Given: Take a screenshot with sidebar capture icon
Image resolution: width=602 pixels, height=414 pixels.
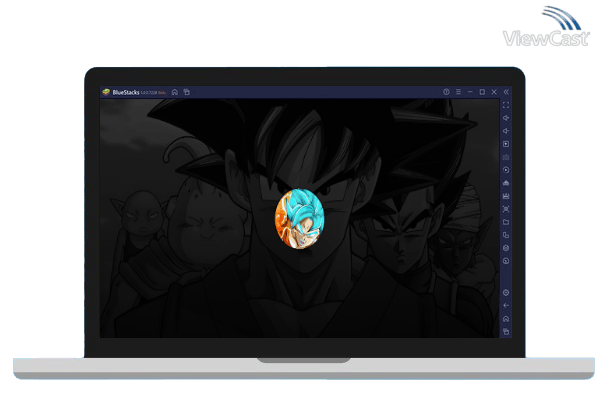Looking at the screenshot, I should click(506, 209).
